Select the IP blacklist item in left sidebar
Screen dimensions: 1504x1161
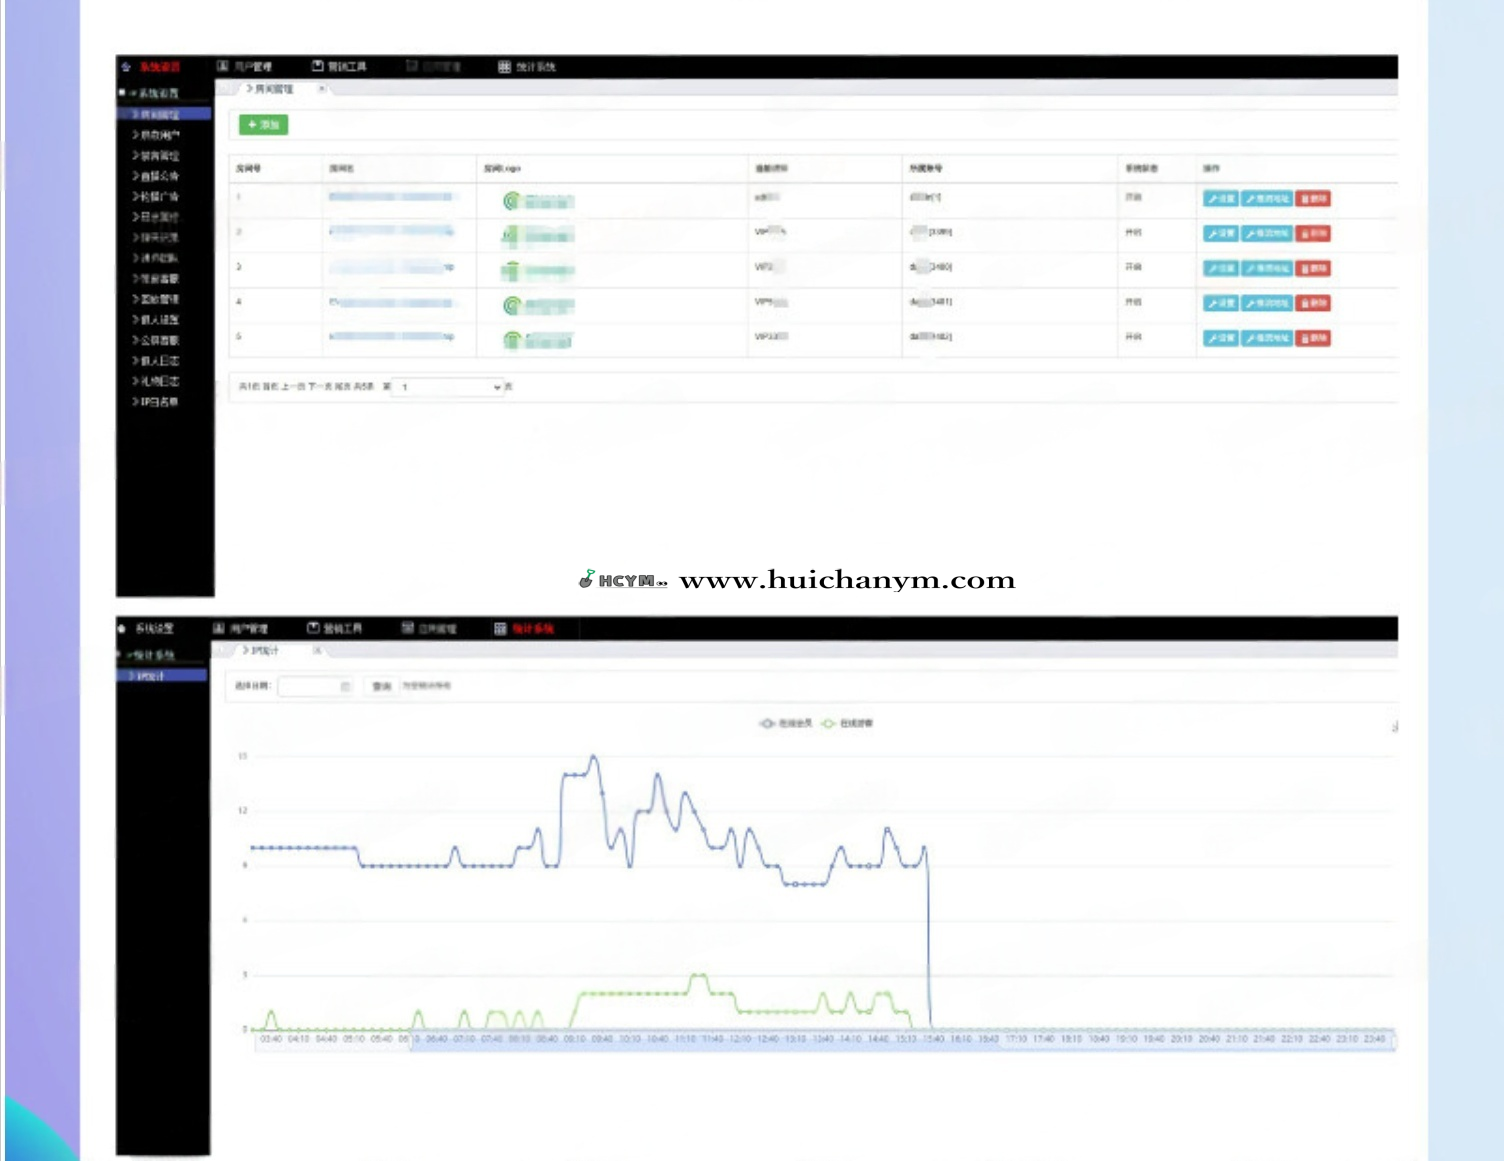(x=158, y=402)
